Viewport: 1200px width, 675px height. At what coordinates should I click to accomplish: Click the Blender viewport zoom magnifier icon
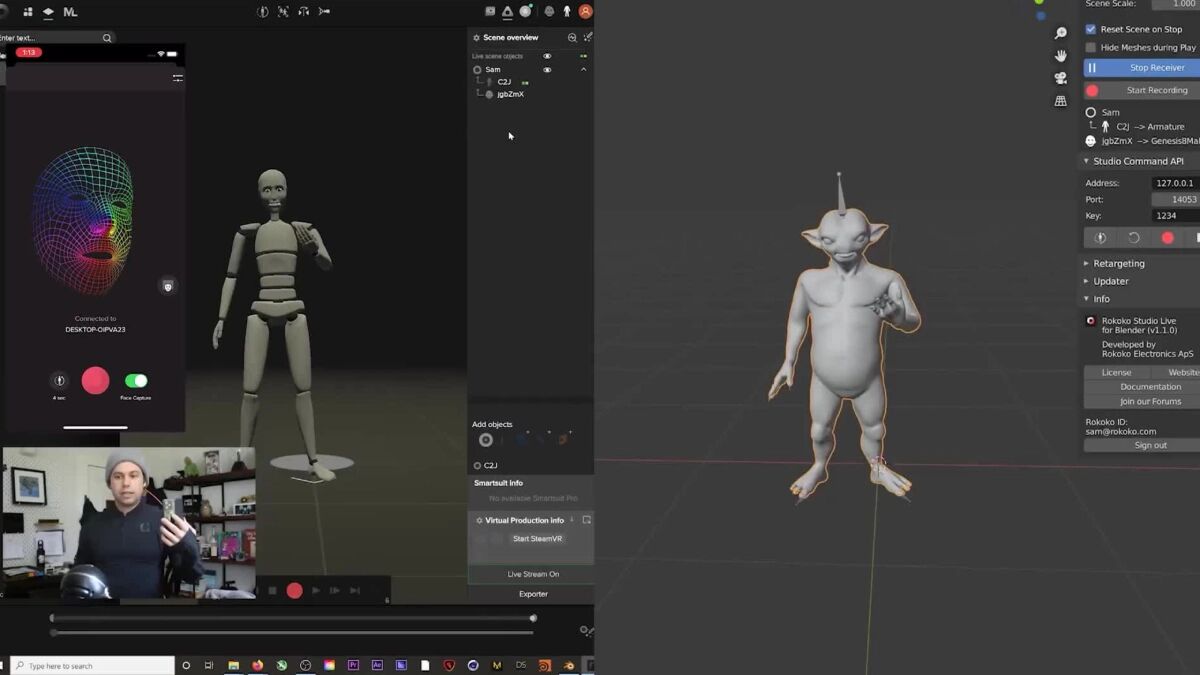pyautogui.click(x=1061, y=33)
